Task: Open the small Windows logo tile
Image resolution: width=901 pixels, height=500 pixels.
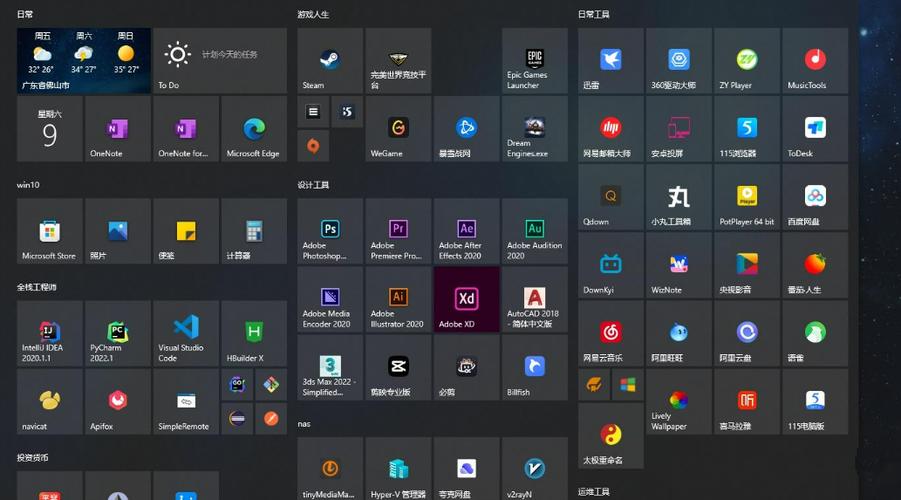Action: coord(627,385)
